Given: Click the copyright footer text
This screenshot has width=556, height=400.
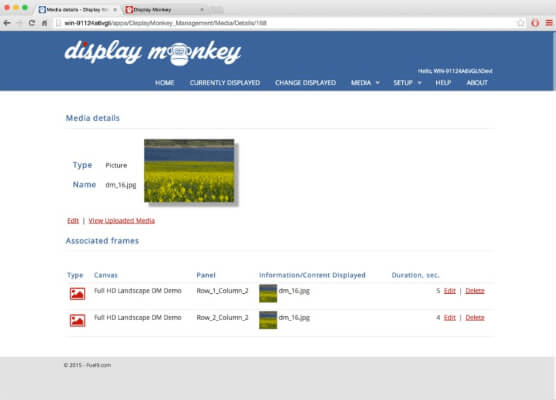Looking at the screenshot, I should pyautogui.click(x=87, y=365).
